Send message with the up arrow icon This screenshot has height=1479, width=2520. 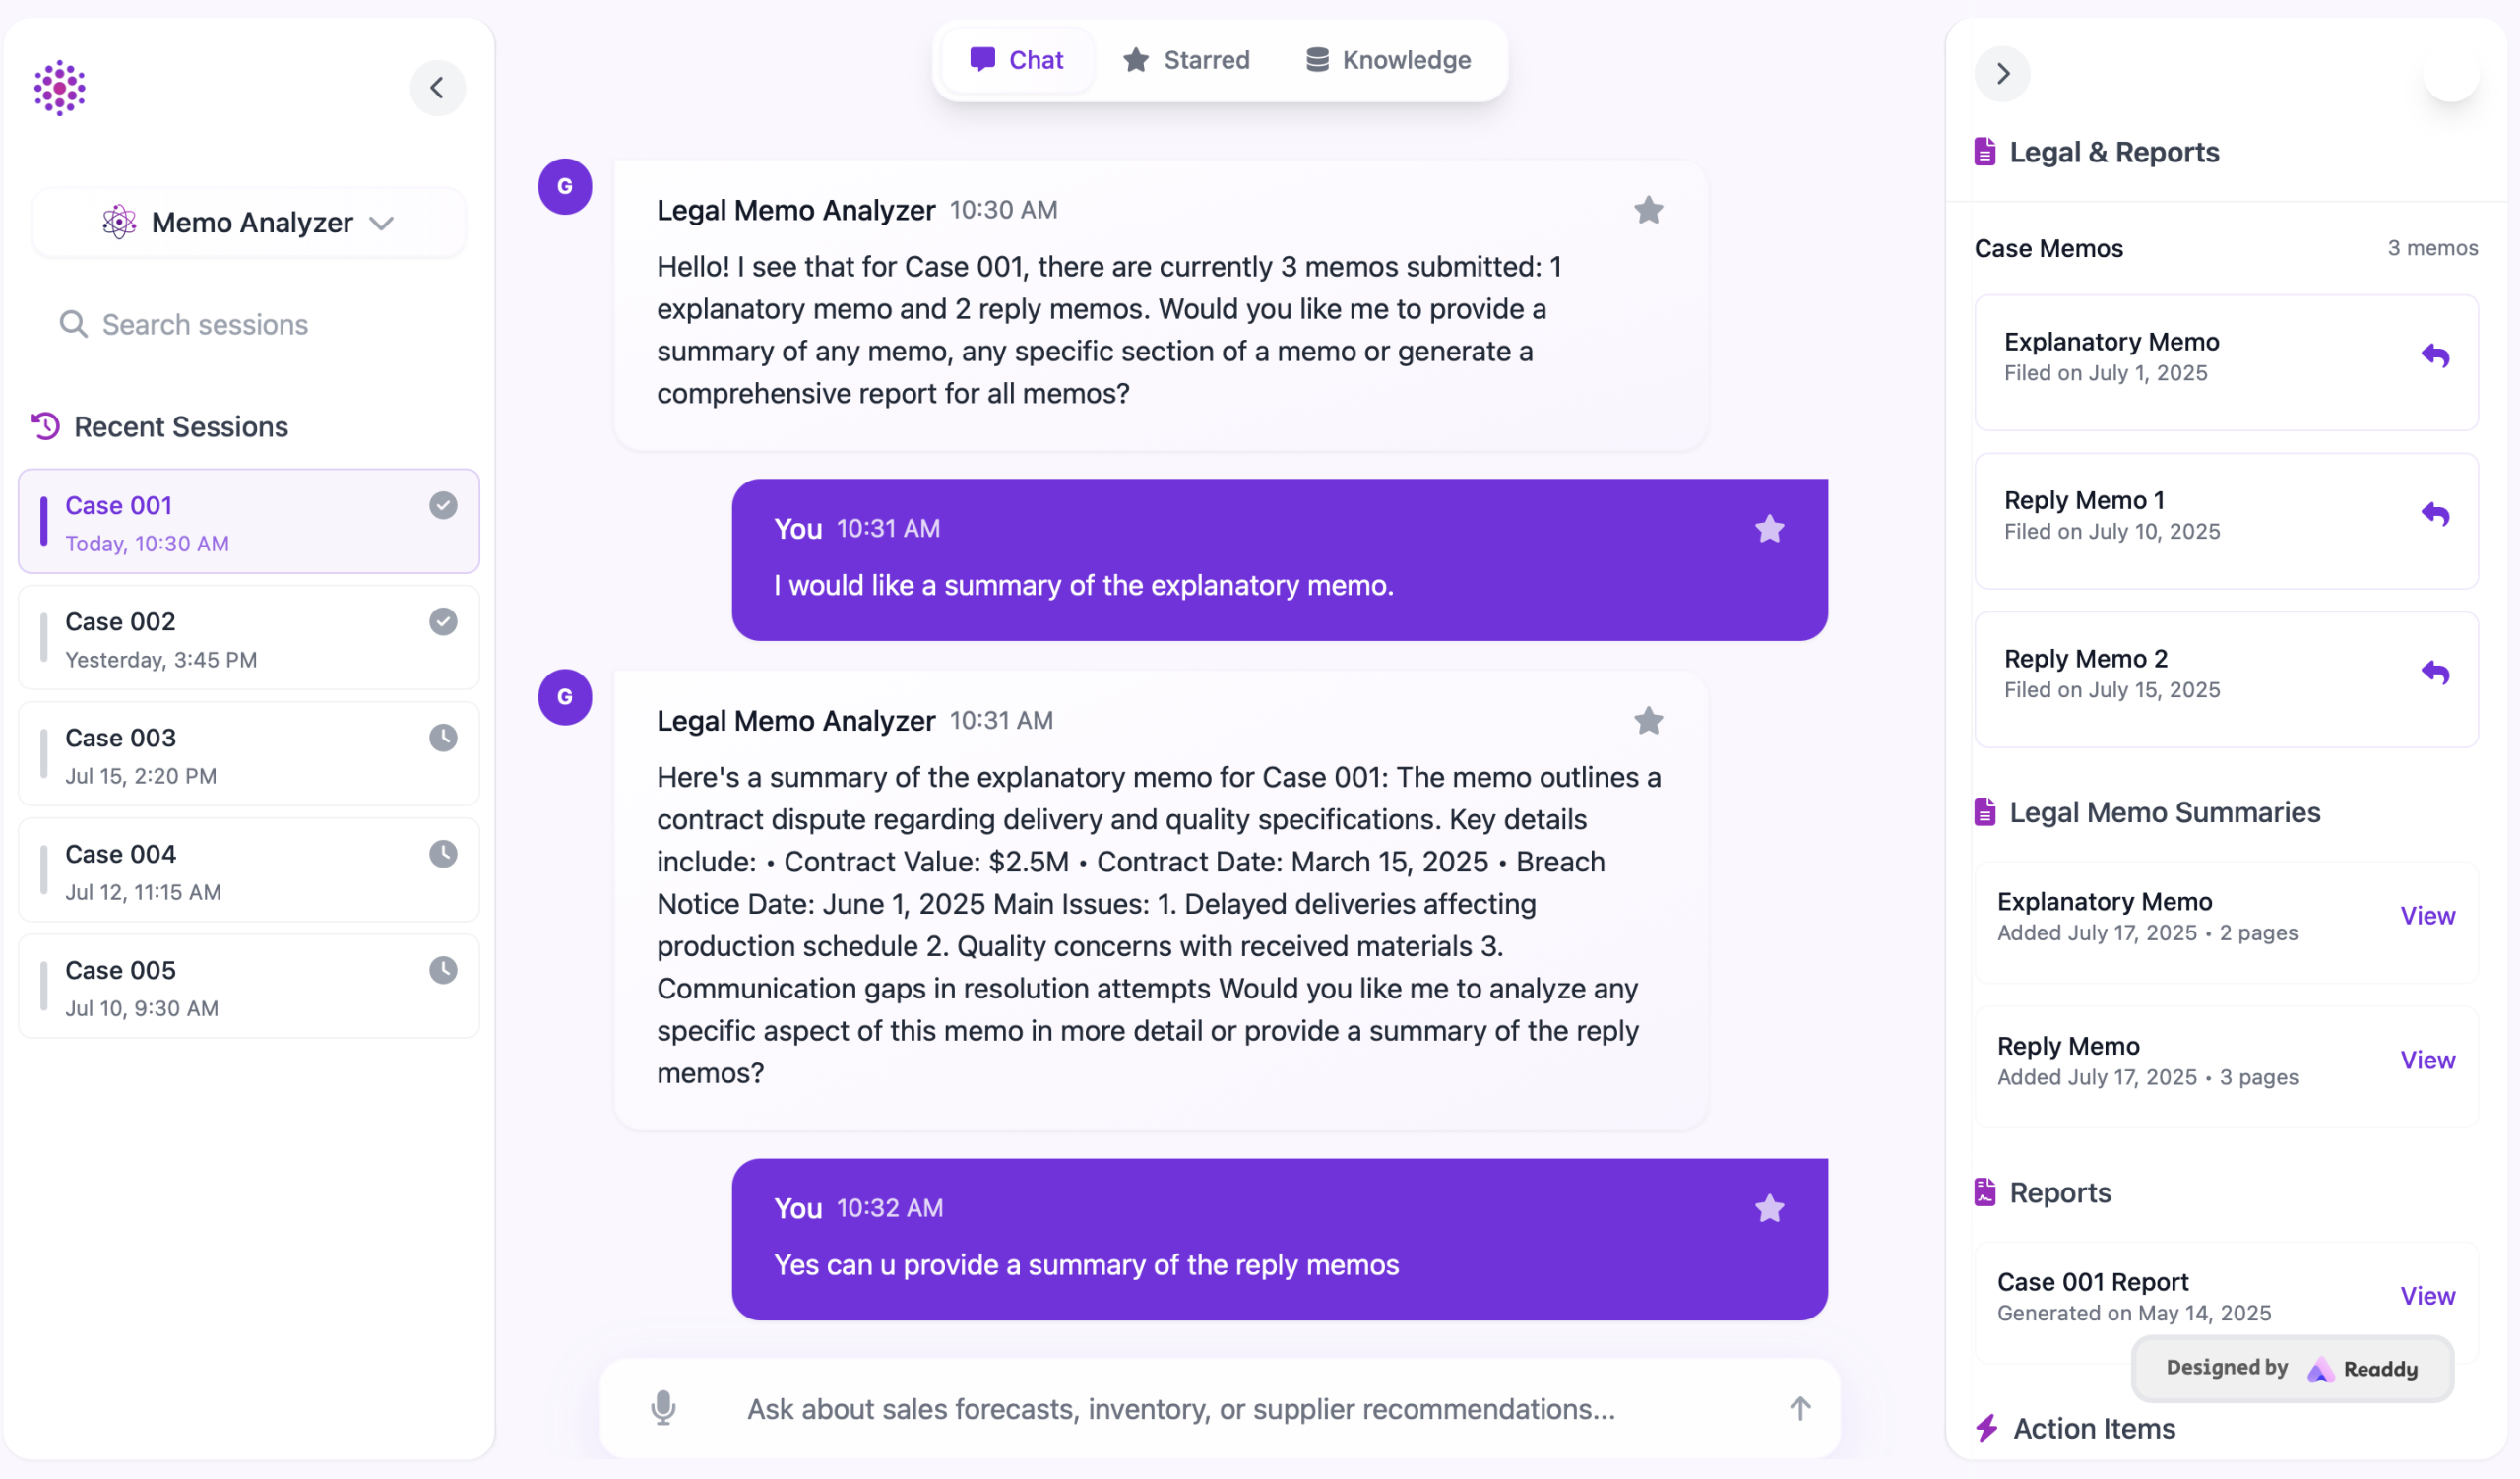point(1800,1408)
